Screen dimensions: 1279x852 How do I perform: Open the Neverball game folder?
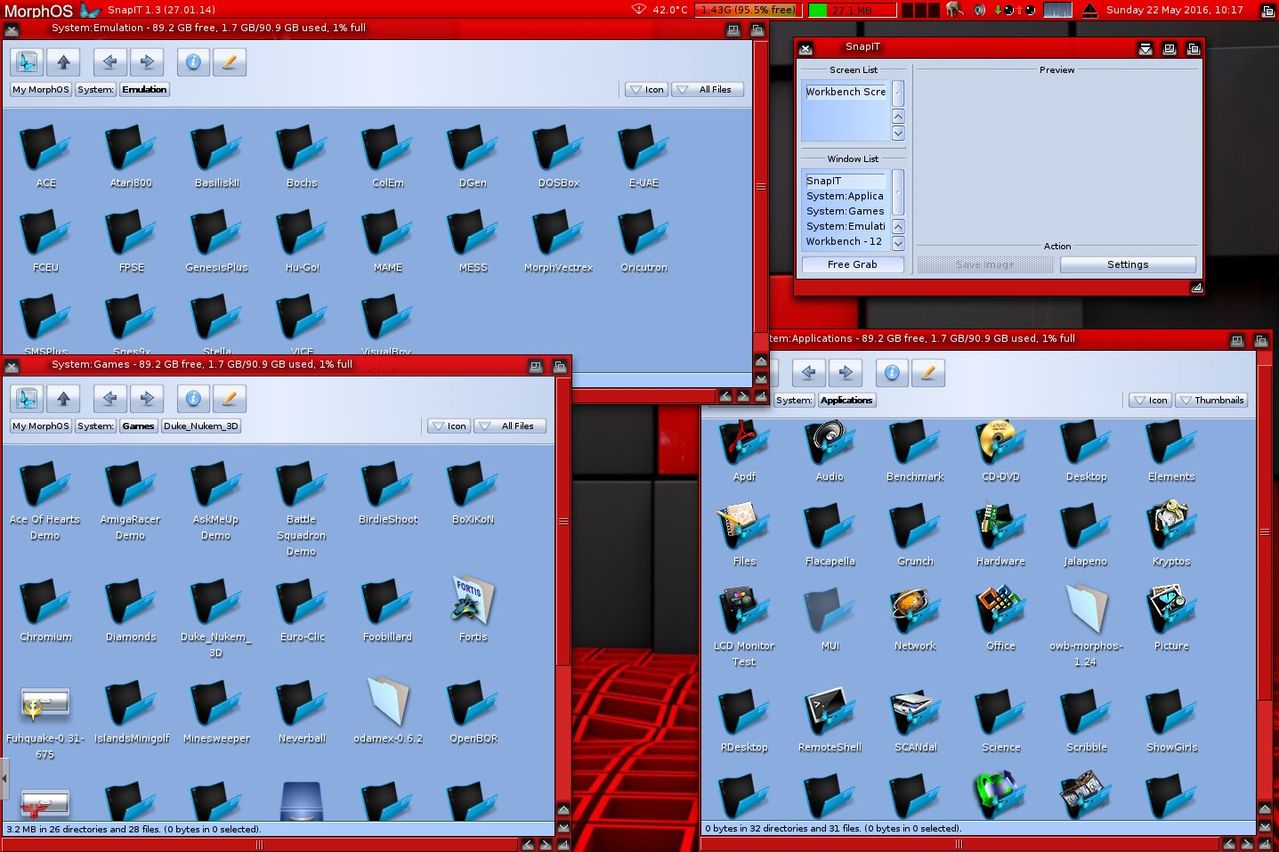301,705
